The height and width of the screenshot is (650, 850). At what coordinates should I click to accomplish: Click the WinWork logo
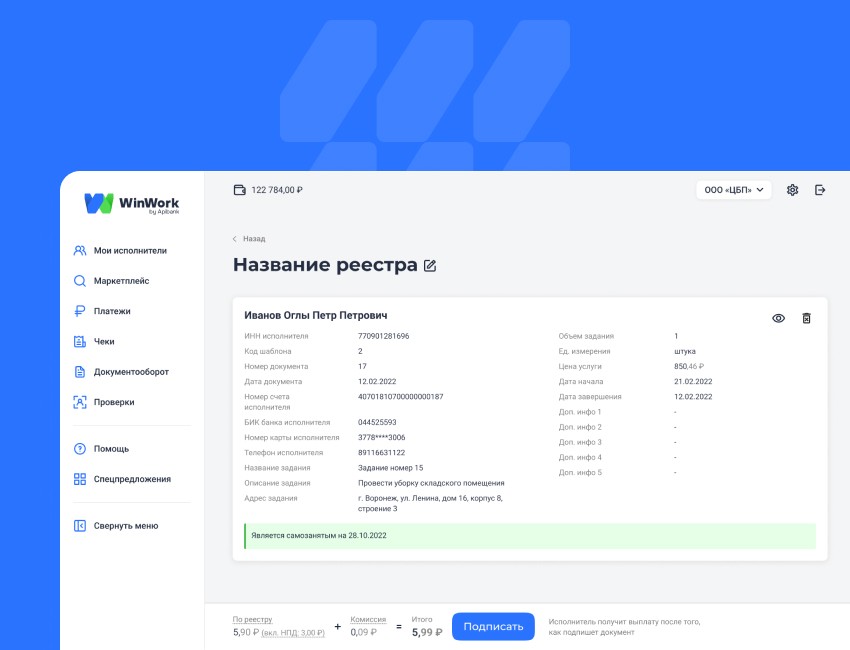133,202
